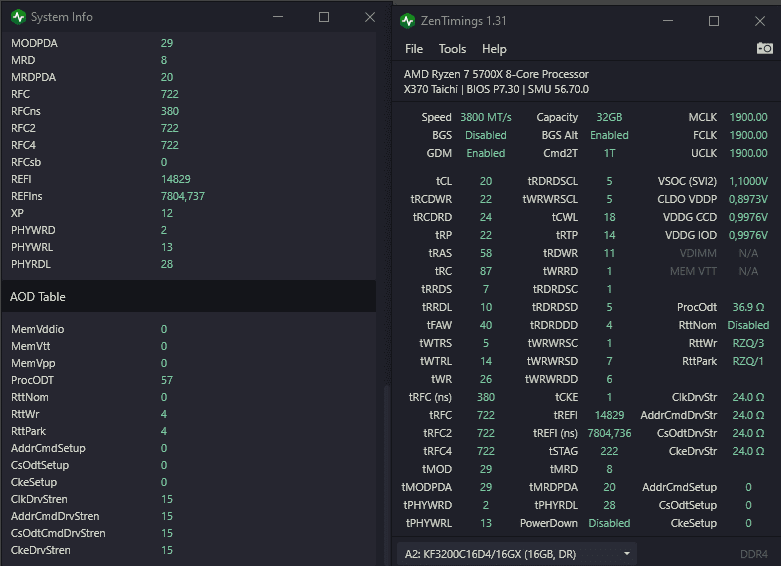Close the ZenTimings window
Screen dimensions: 781x566
click(759, 21)
